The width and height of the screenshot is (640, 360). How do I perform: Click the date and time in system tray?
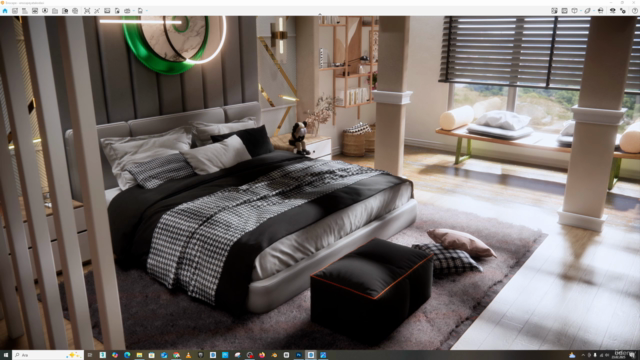[618, 355]
